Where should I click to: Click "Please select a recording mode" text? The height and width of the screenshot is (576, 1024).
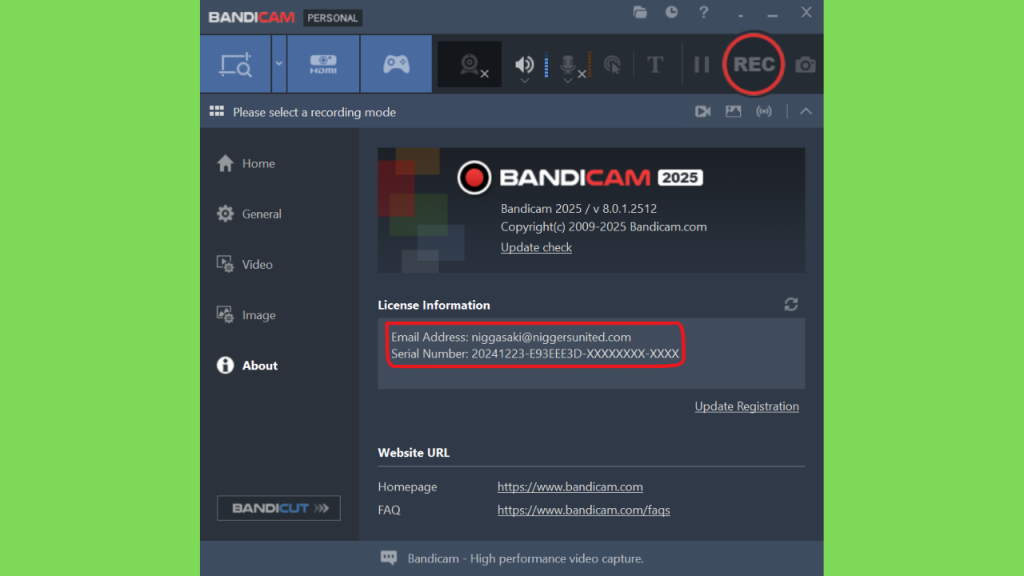pyautogui.click(x=314, y=112)
